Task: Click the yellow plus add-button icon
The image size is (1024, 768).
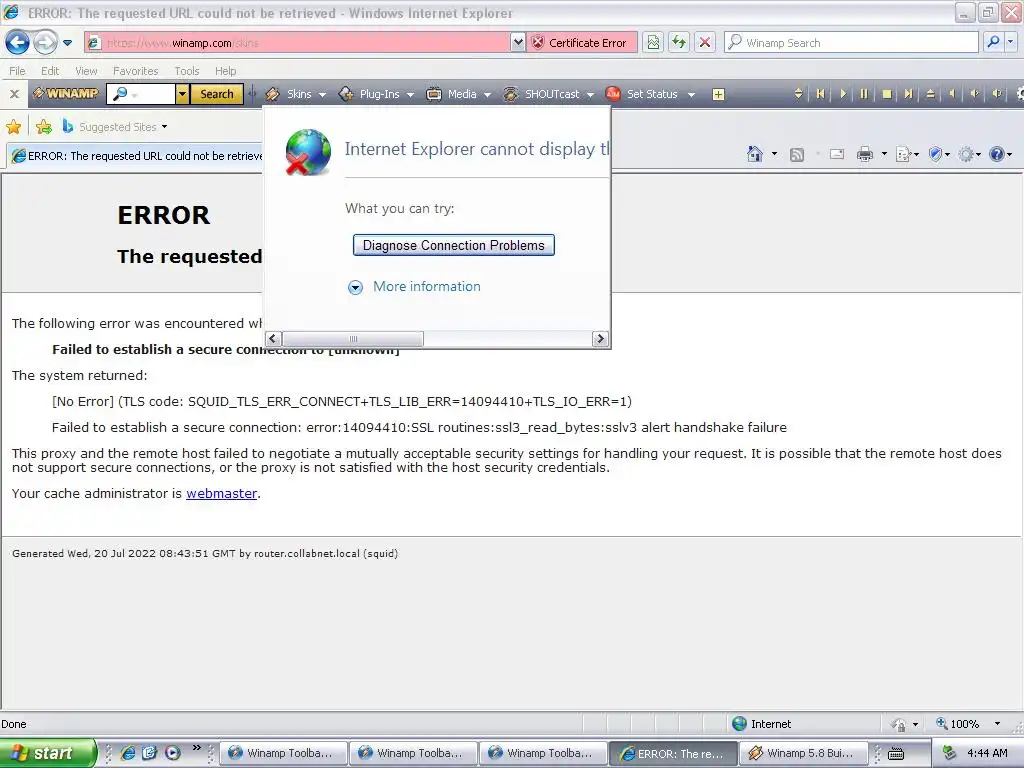Action: pos(718,95)
